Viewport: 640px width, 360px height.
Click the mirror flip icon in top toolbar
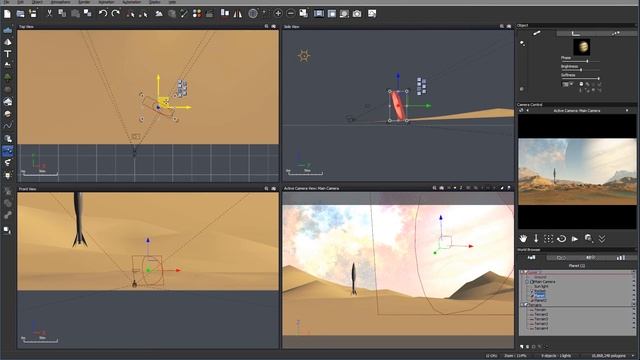(238, 14)
